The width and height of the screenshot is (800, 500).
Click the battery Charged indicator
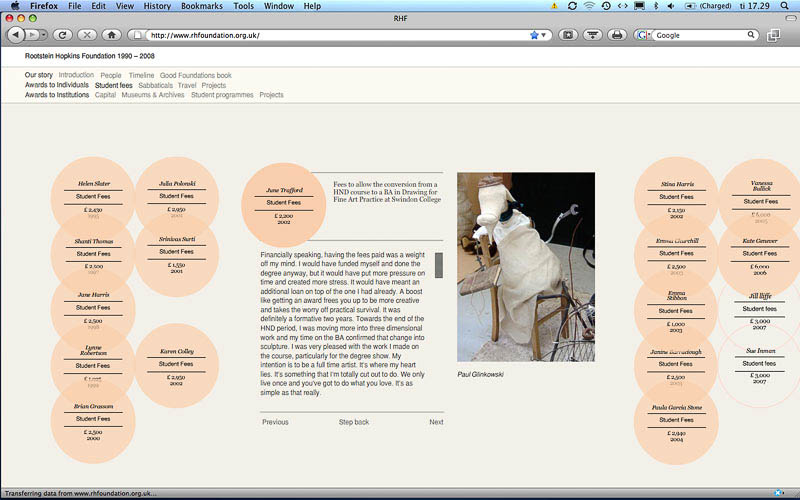coord(708,6)
